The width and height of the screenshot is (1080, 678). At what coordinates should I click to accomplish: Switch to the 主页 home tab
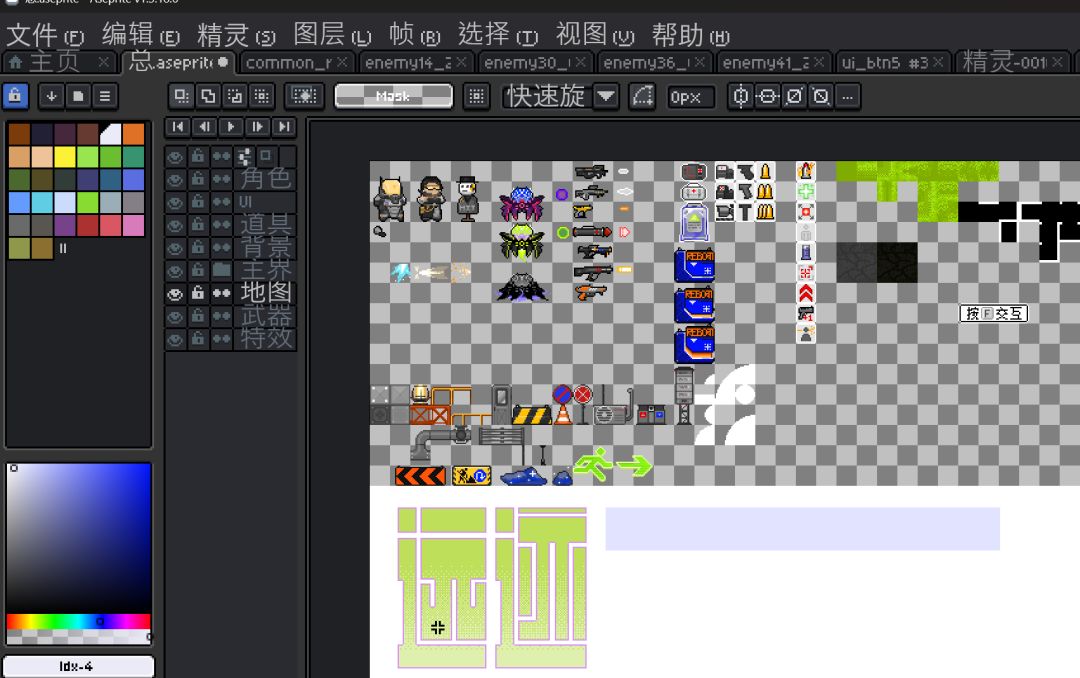[x=54, y=62]
